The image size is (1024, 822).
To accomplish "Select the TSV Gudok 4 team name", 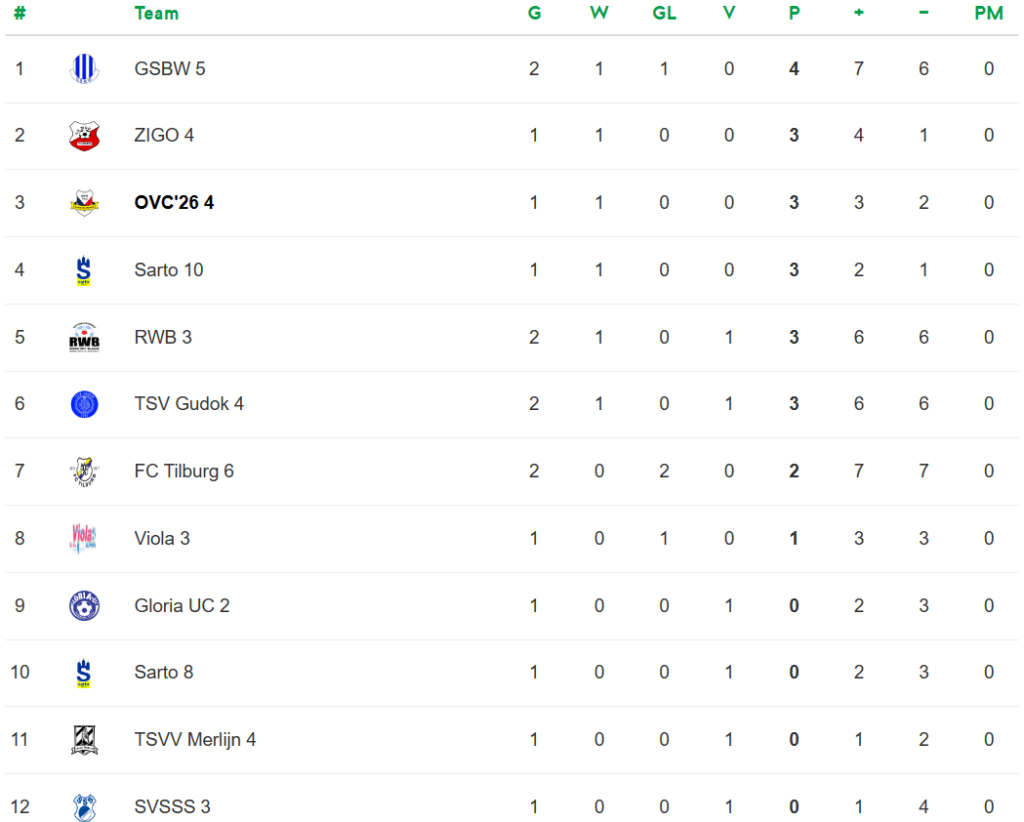I will (x=189, y=404).
